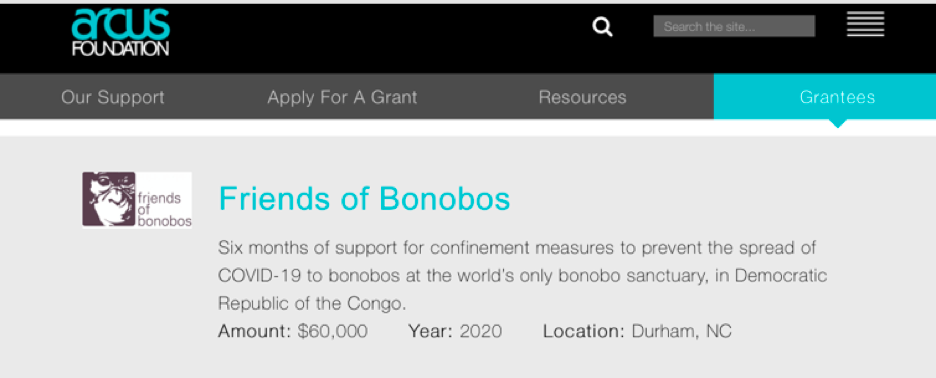The image size is (936, 378).
Task: Click the Arcus Foundation logo
Action: pyautogui.click(x=121, y=32)
